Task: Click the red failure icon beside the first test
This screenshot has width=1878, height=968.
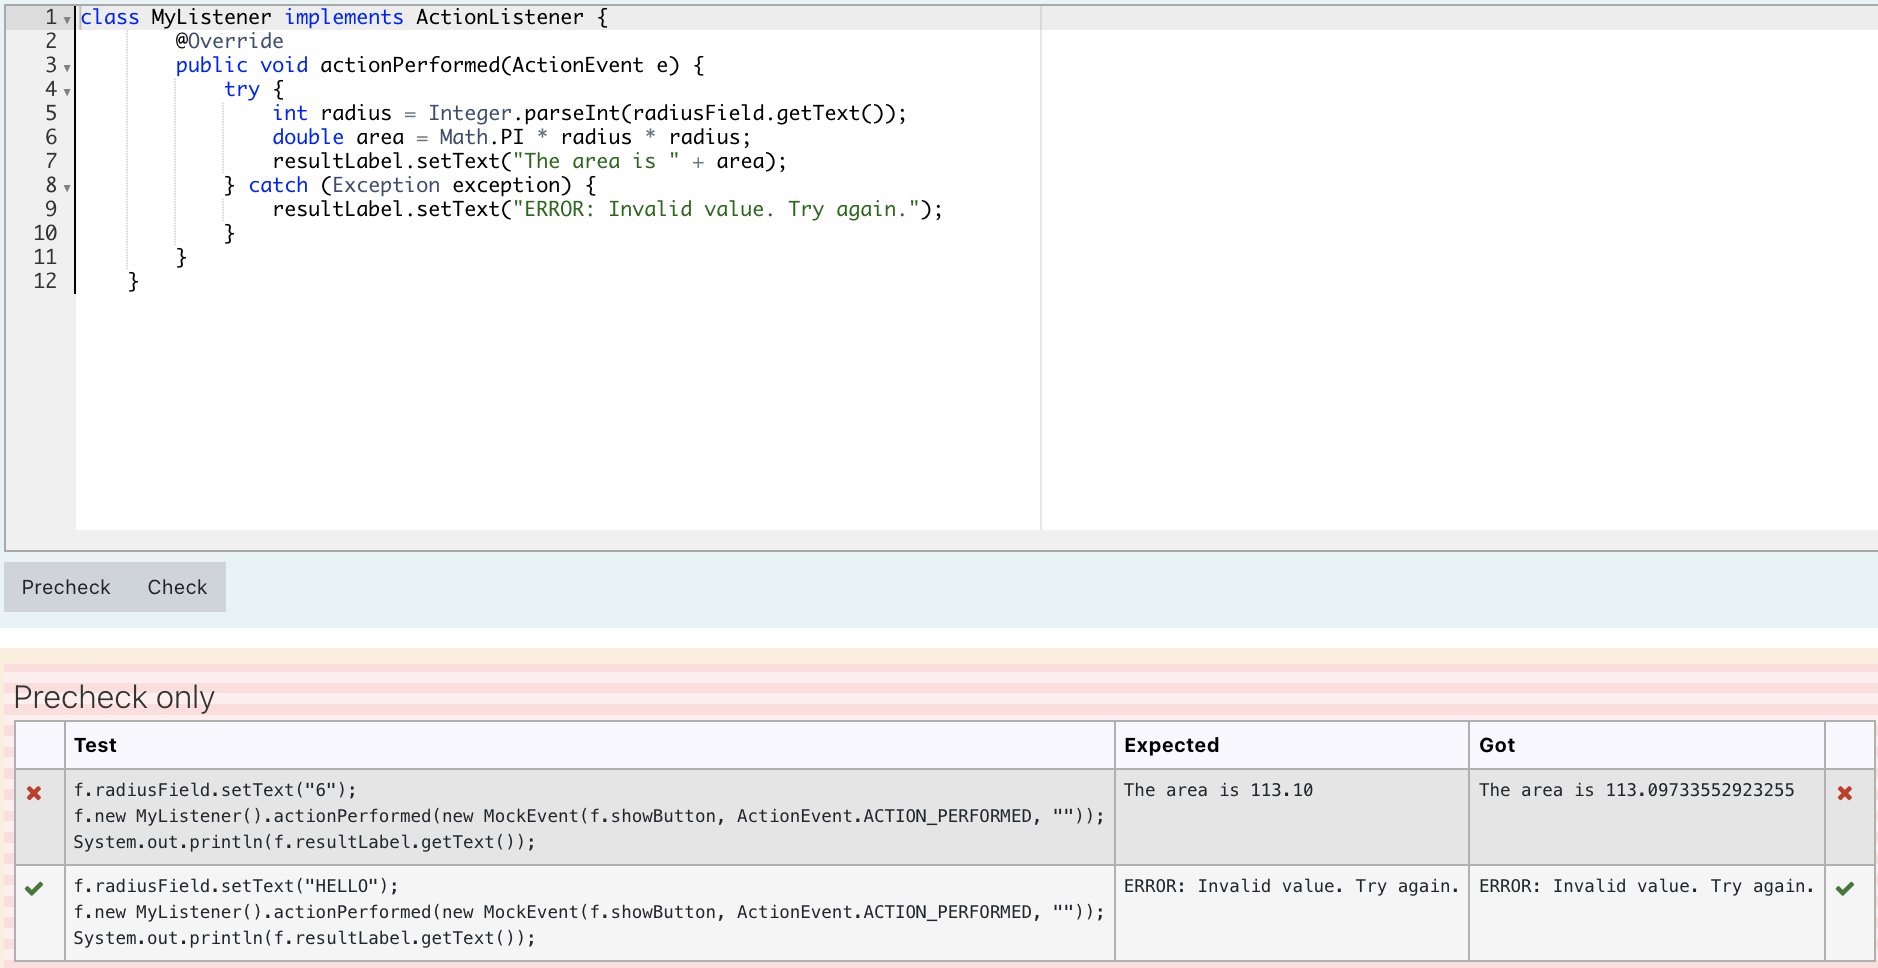Action: pos(33,792)
